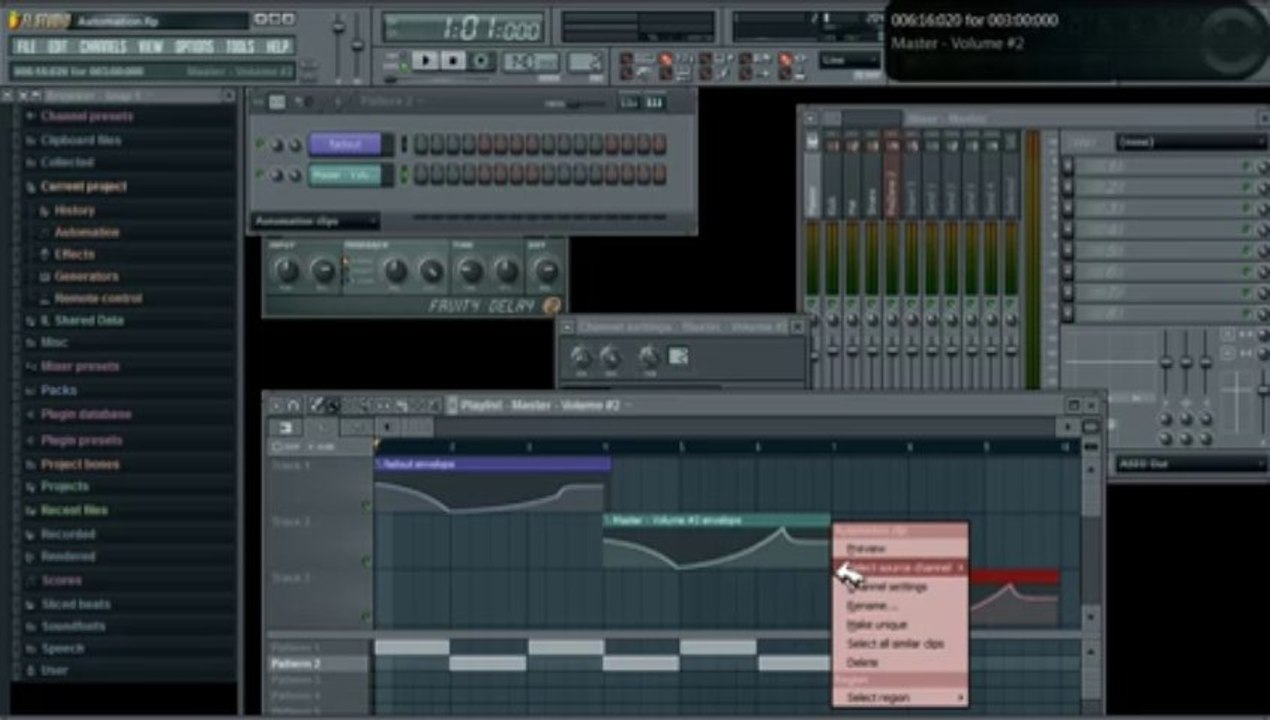Expand Plugin database folder
Viewport: 1270px width, 720px height.
pyautogui.click(x=85, y=414)
